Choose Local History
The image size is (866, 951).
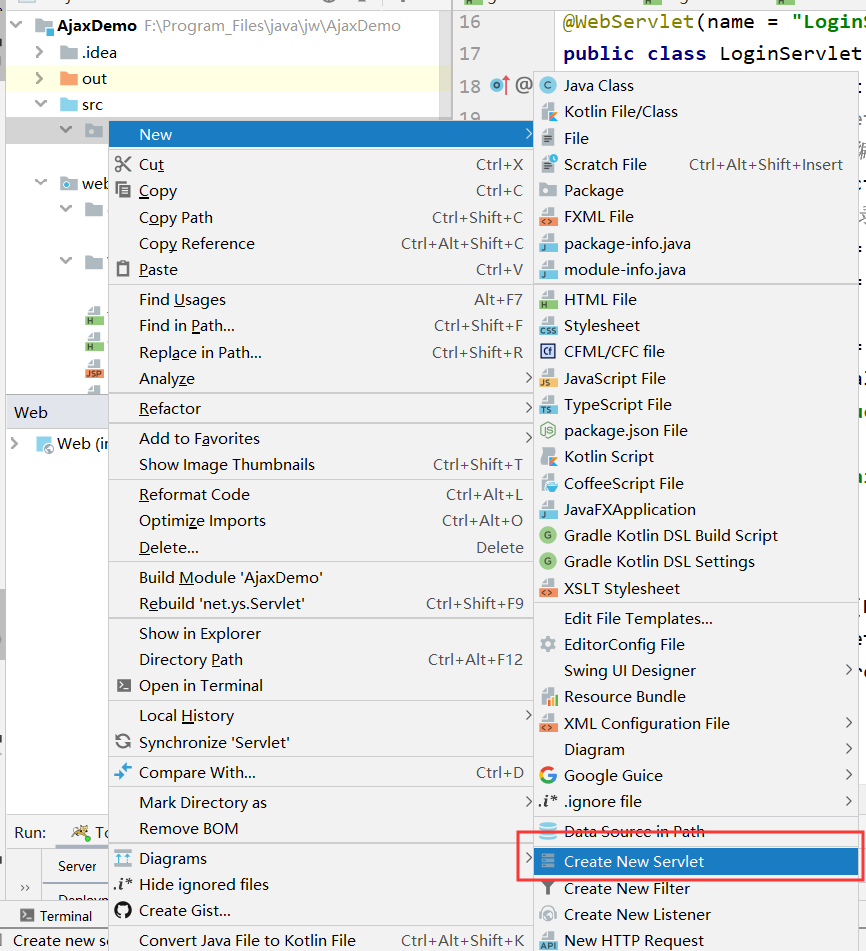(321, 716)
